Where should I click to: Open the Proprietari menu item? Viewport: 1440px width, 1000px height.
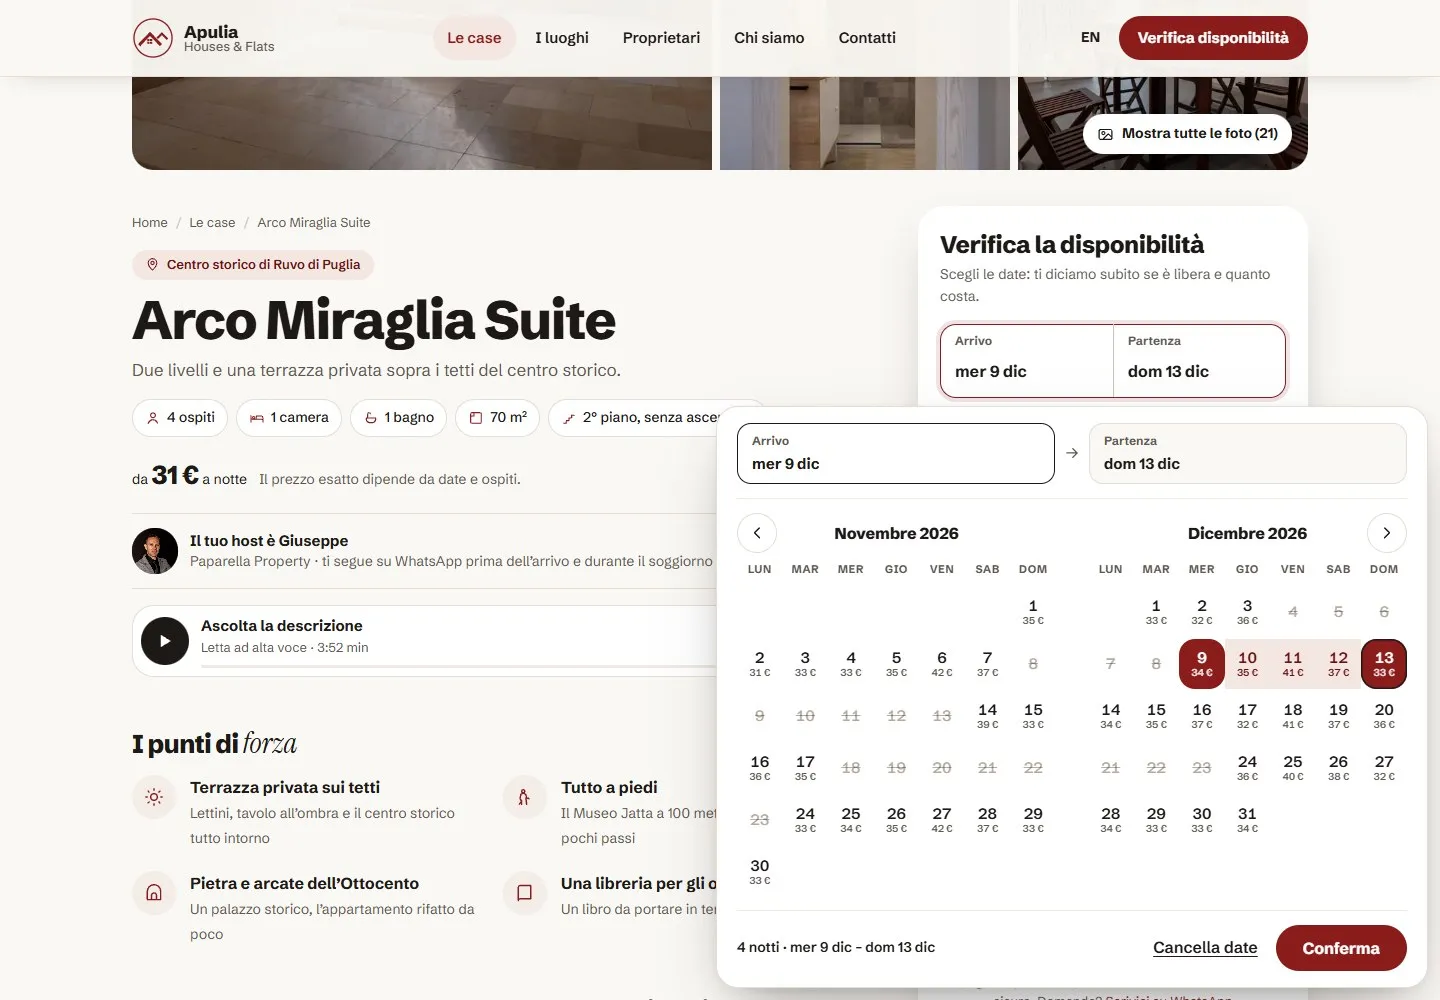coord(661,38)
